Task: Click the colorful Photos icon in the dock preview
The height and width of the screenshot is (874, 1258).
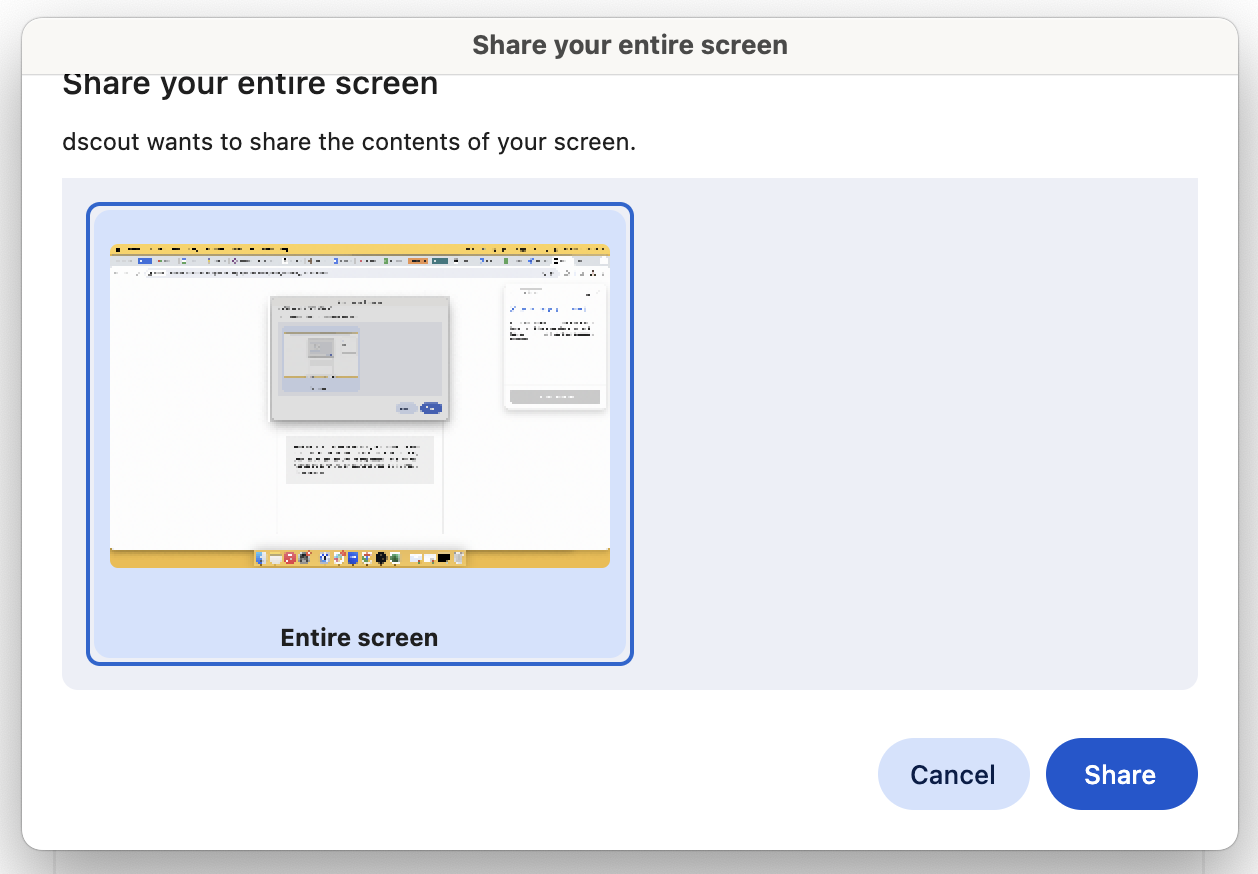Action: [339, 558]
